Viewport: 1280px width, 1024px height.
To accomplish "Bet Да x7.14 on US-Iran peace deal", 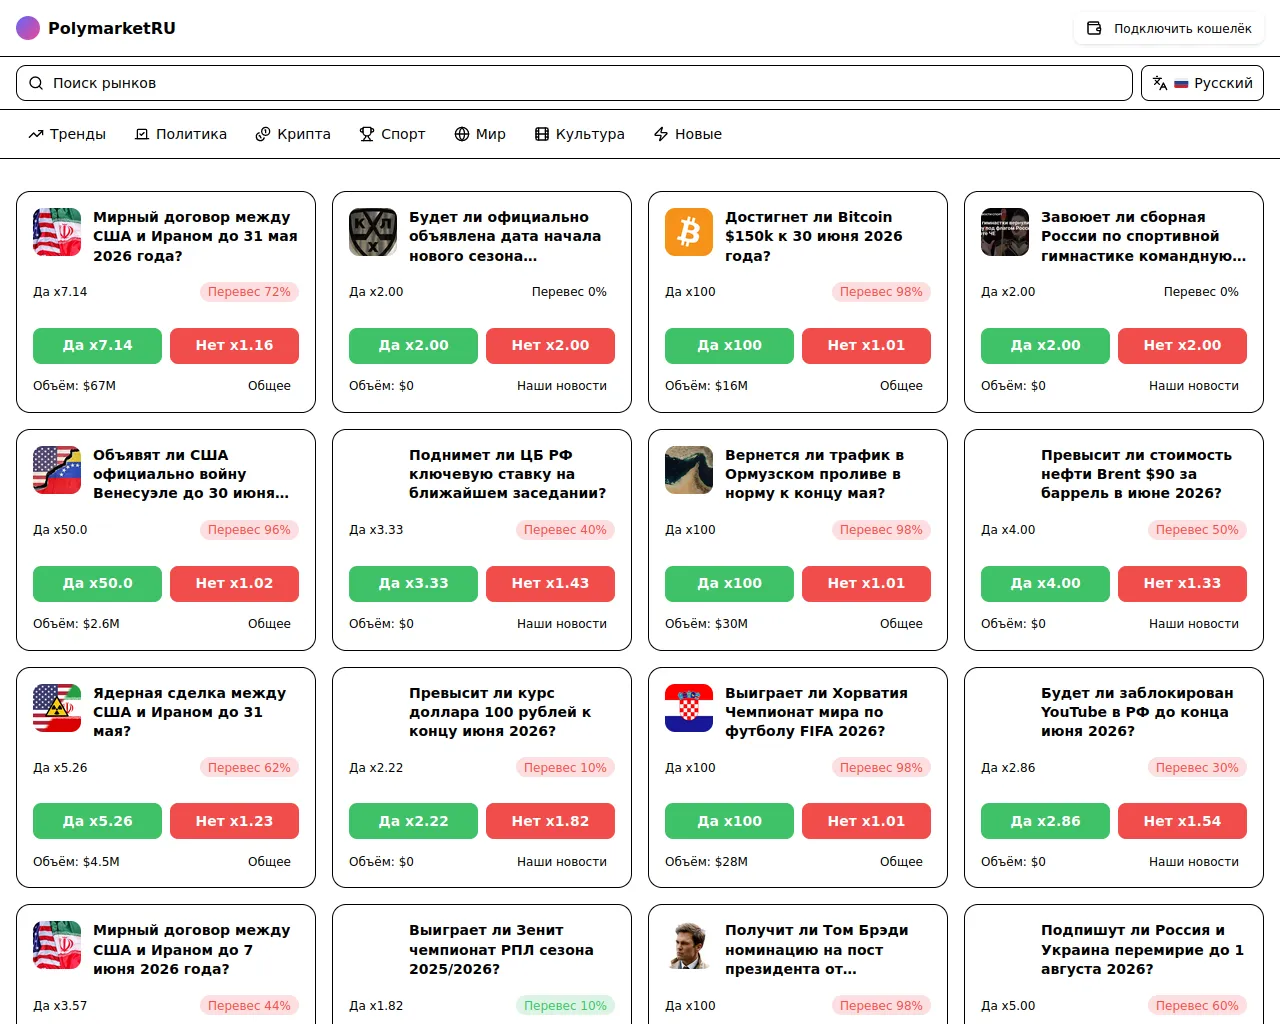I will [97, 345].
